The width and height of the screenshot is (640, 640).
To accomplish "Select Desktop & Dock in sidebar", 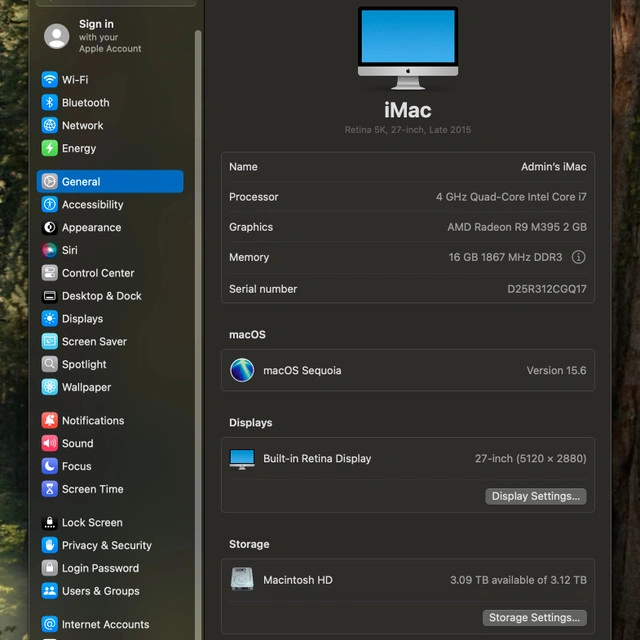I will coord(101,296).
